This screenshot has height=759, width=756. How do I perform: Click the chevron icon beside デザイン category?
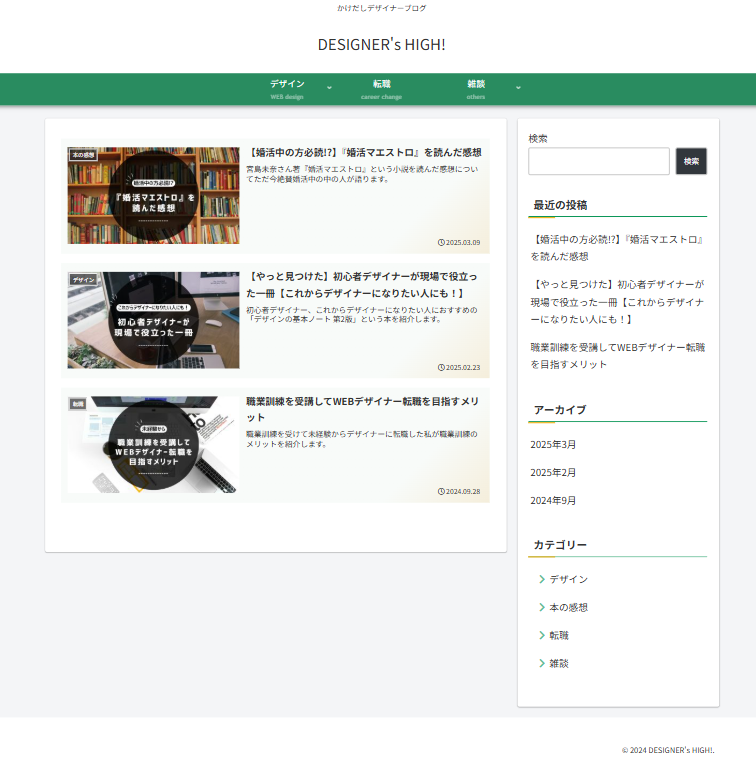541,579
